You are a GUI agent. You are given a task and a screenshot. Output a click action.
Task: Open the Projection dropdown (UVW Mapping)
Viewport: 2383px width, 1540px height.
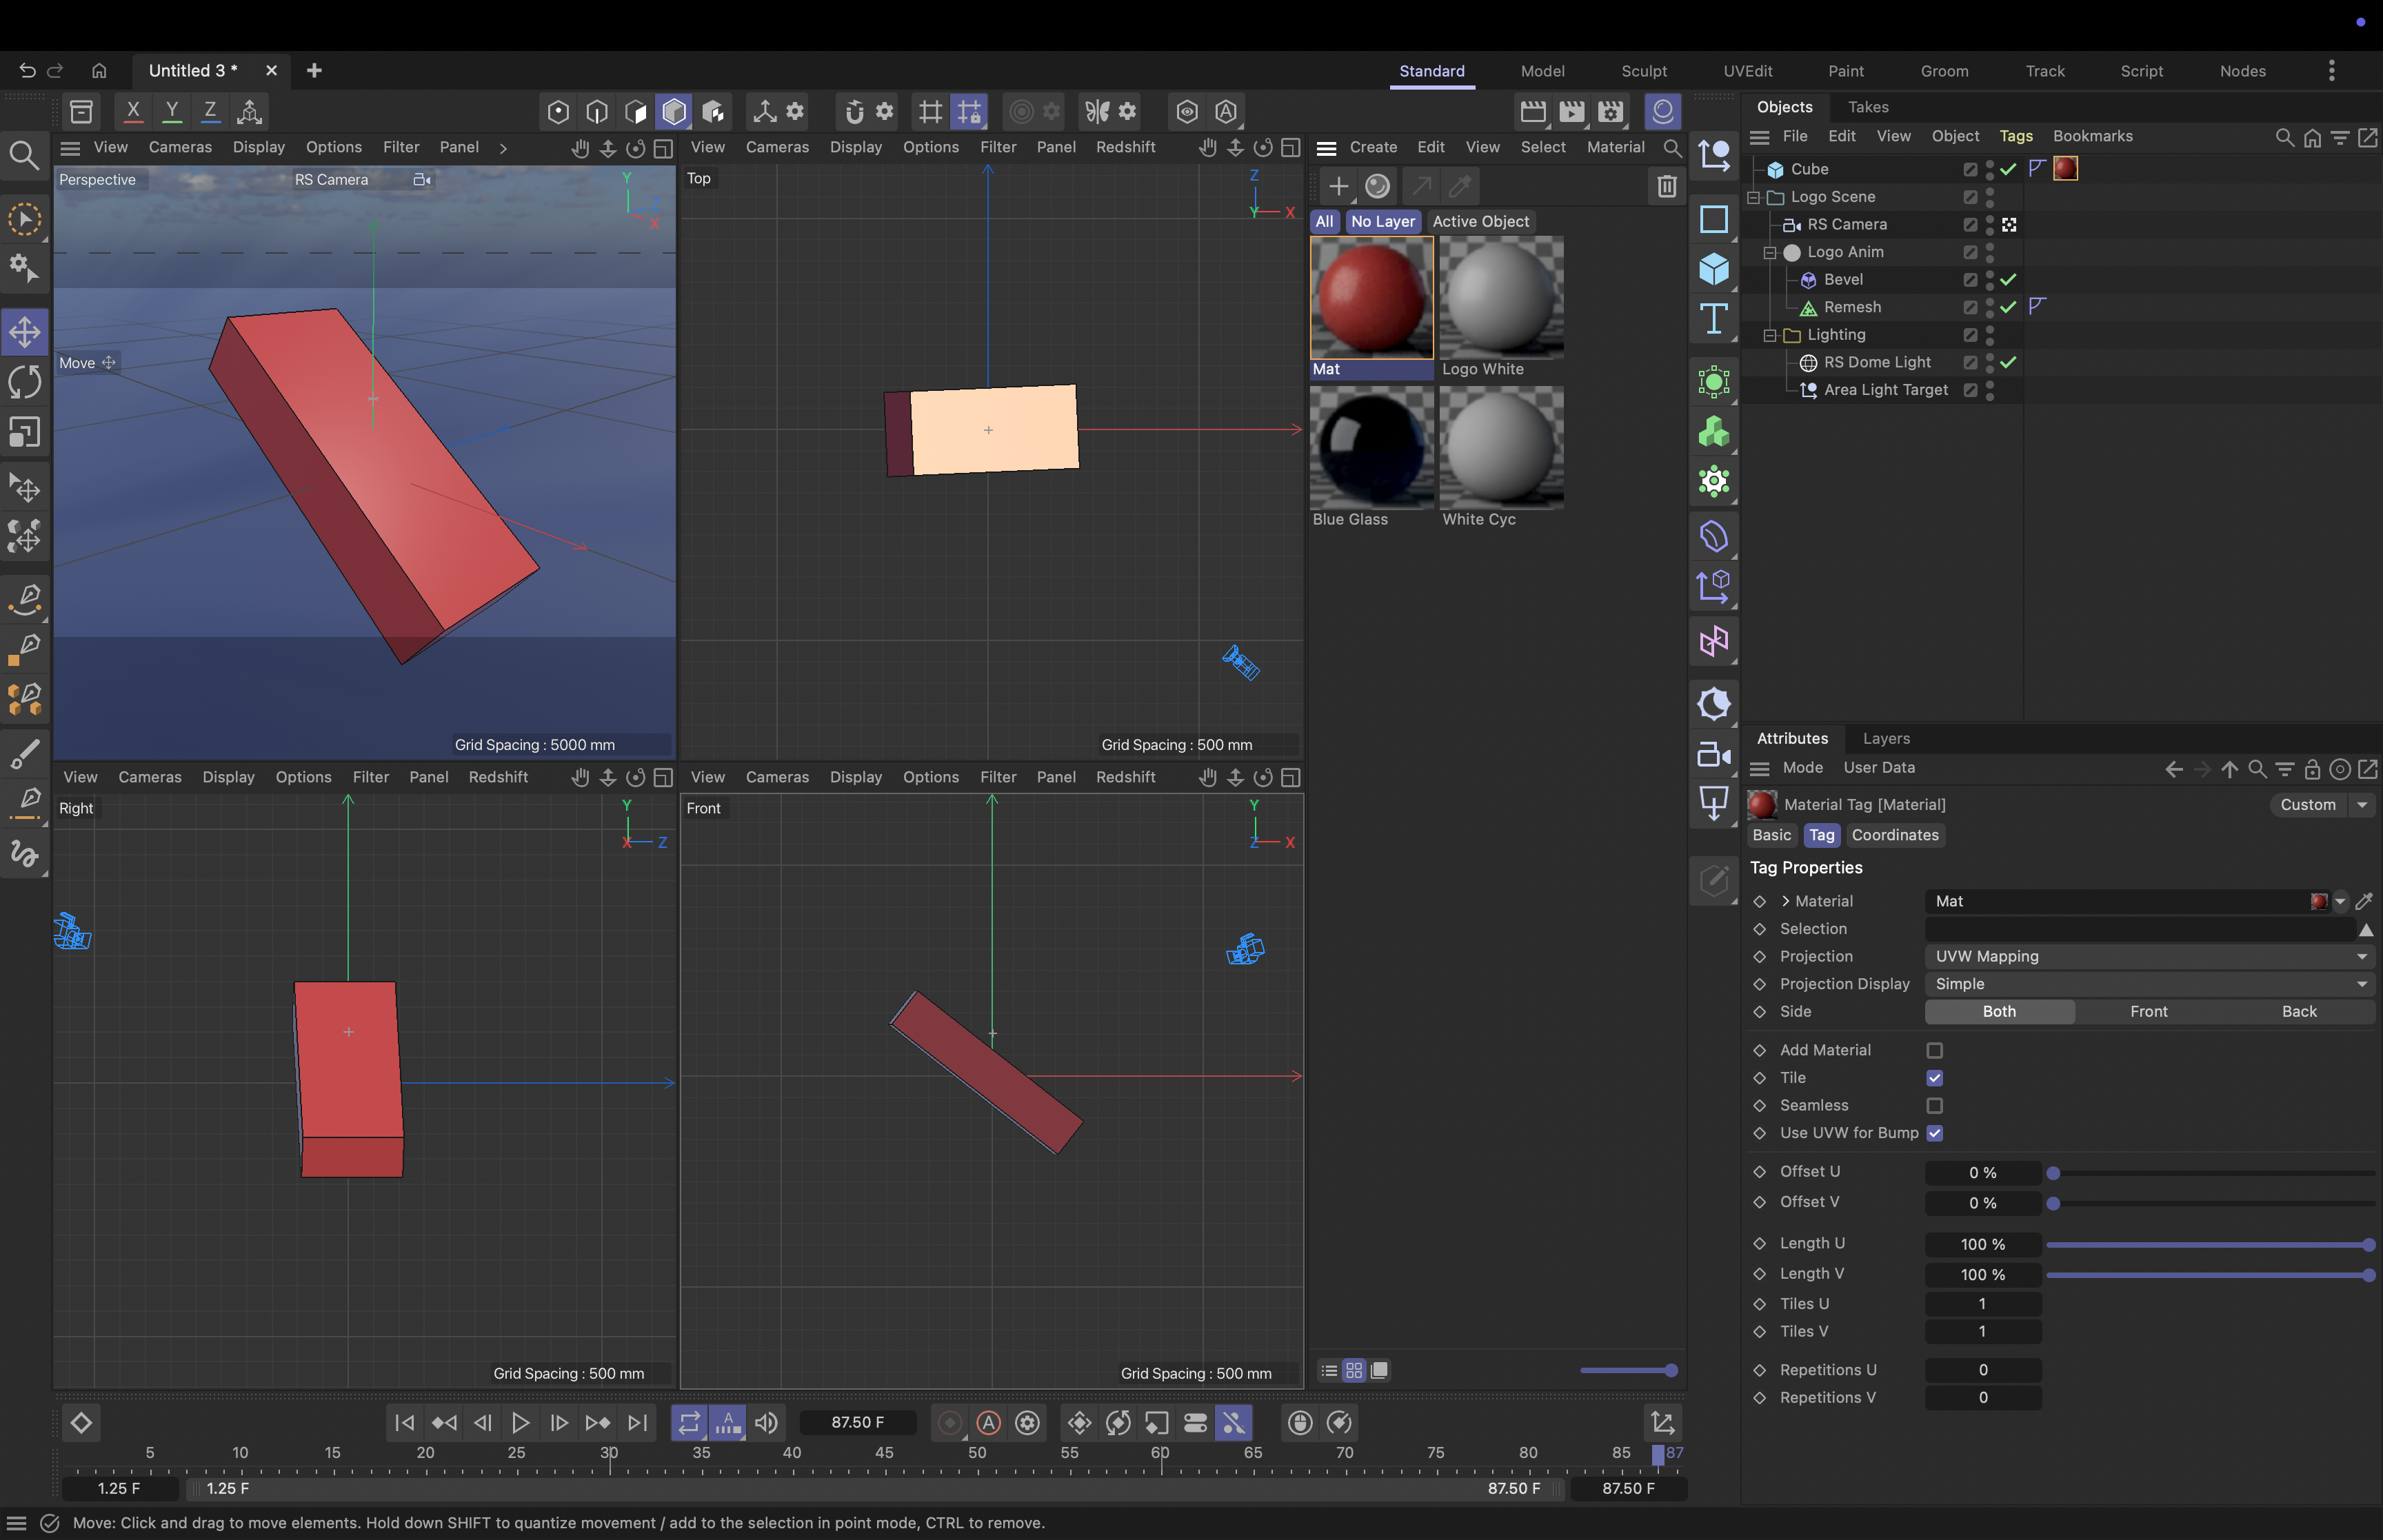(x=2149, y=956)
